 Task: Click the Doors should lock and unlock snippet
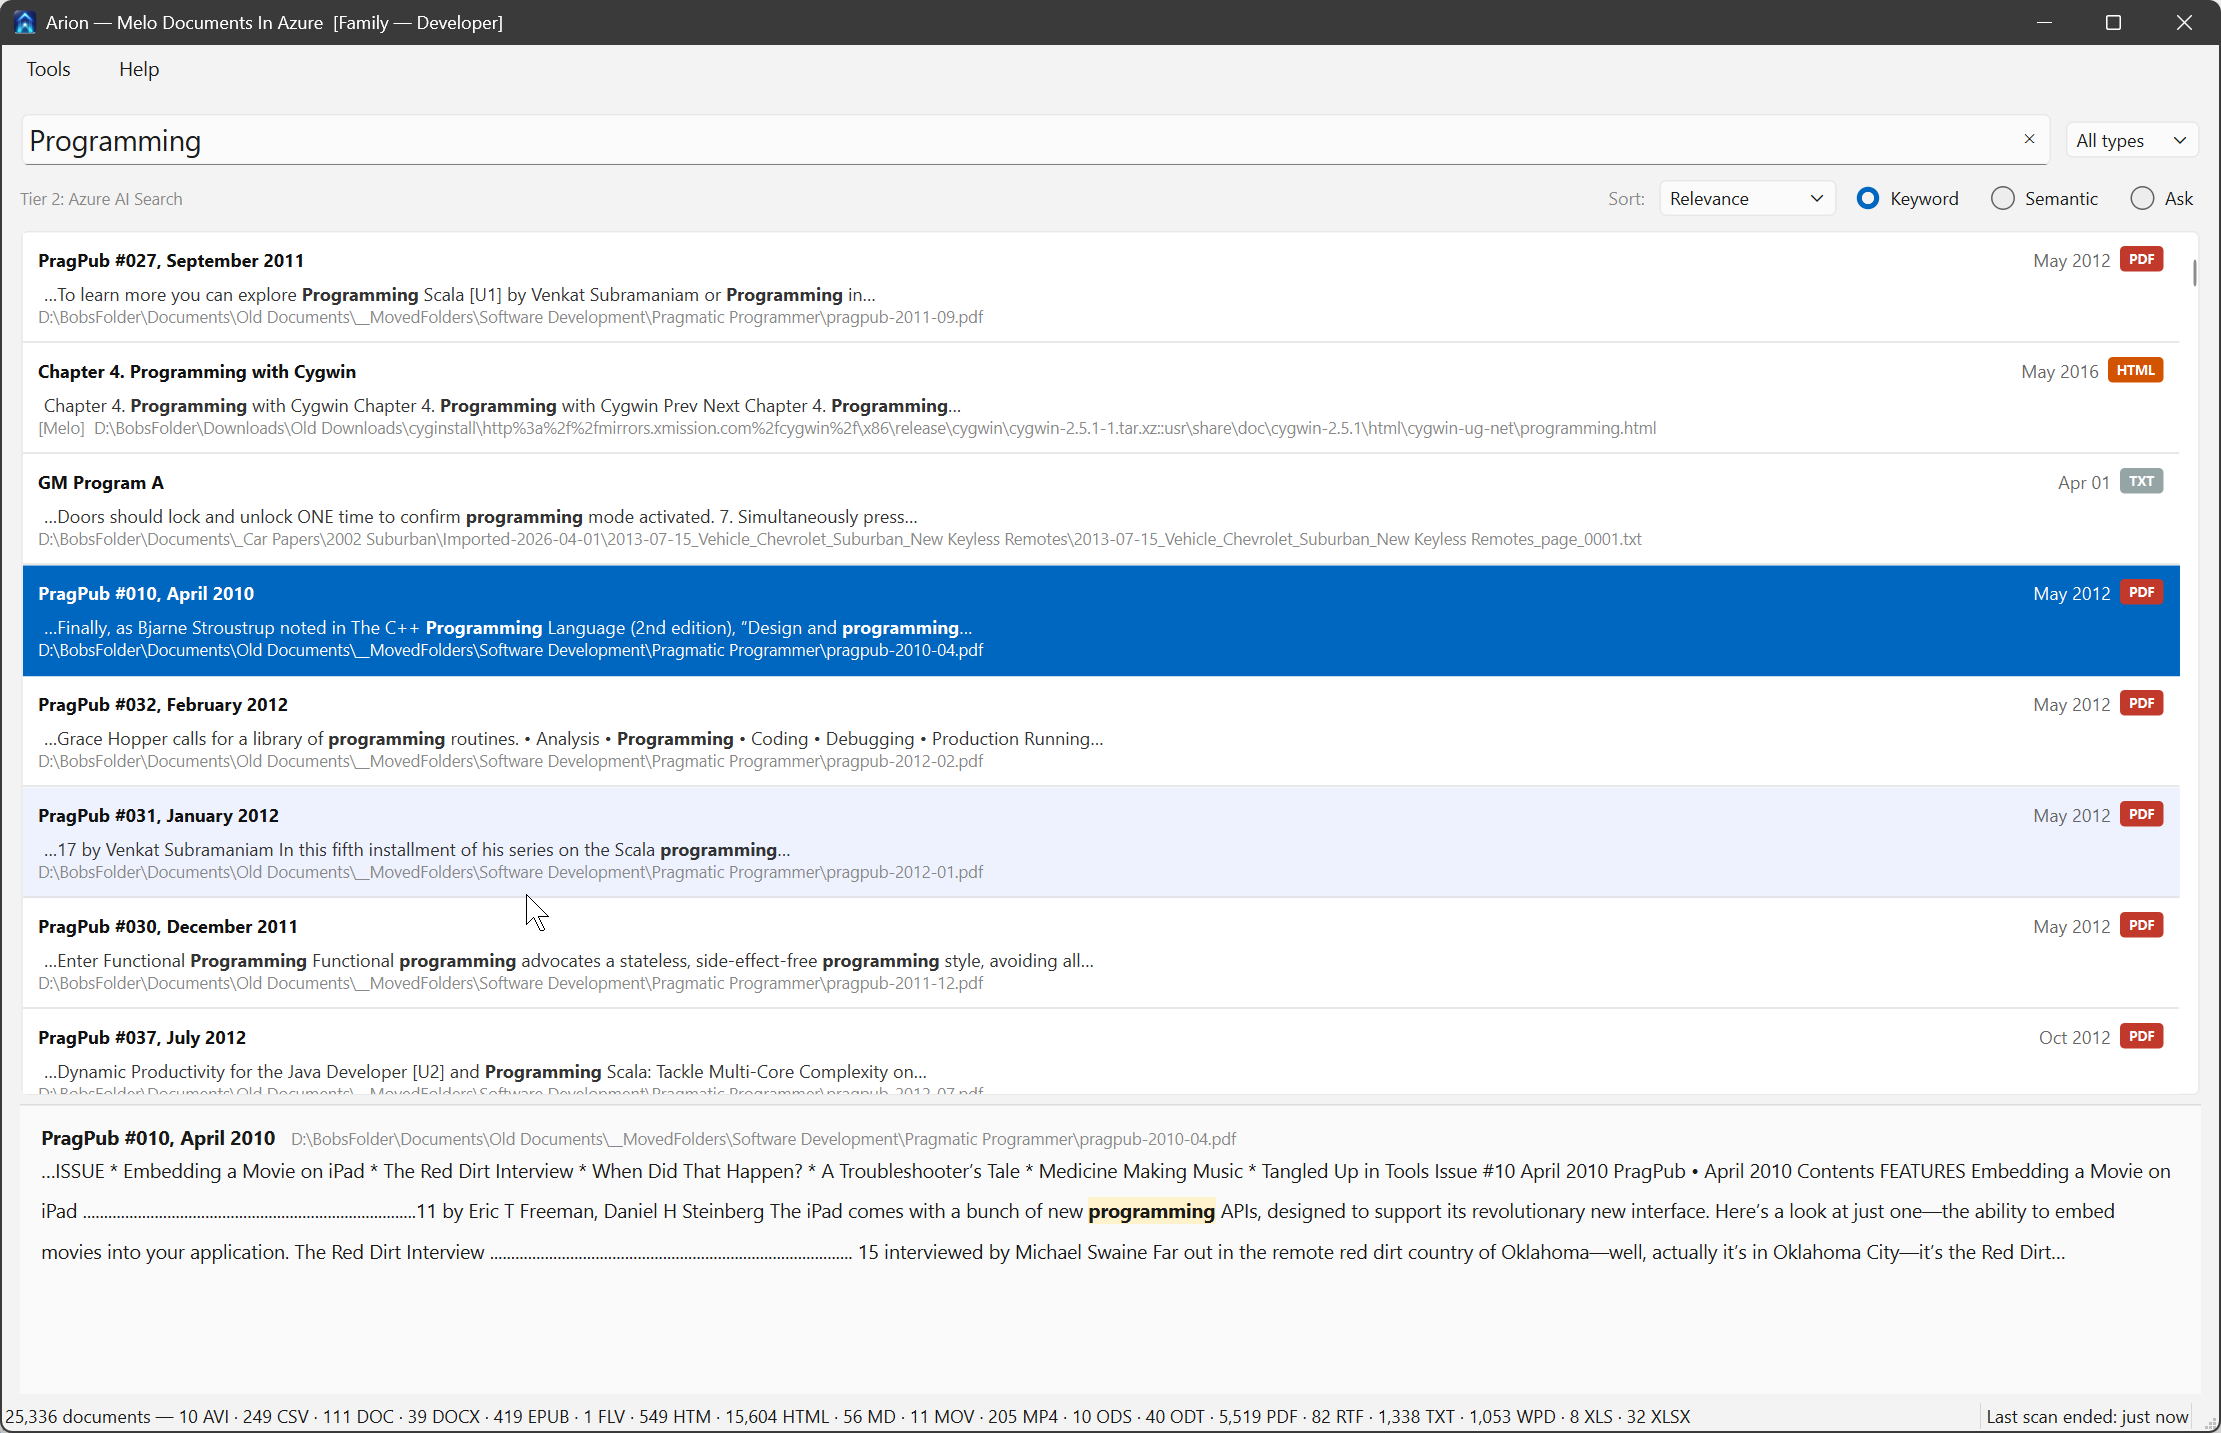click(480, 516)
